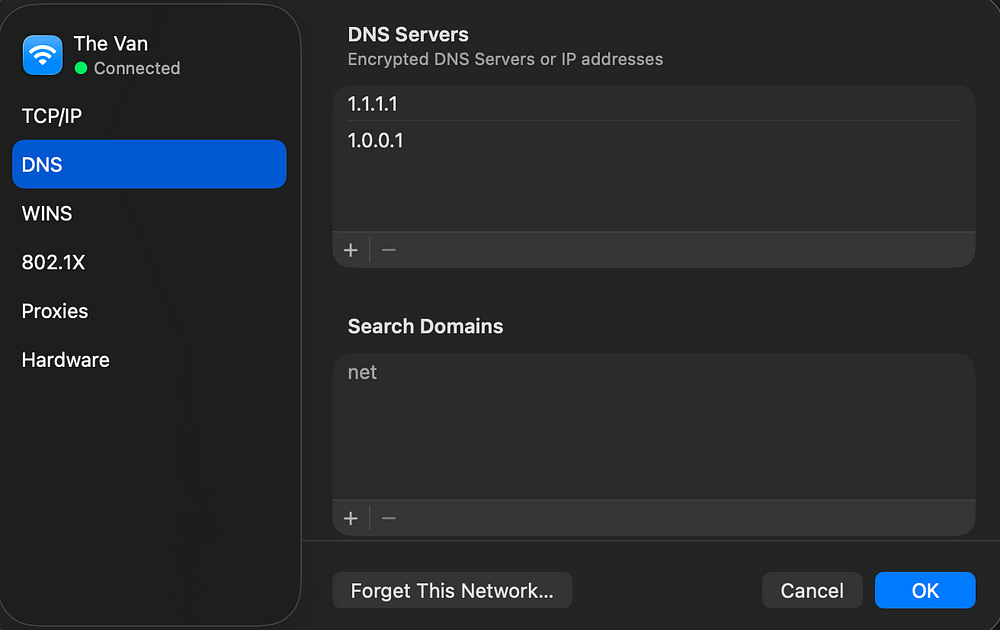This screenshot has width=1000, height=630.
Task: Confirm changes with the OK button
Action: [925, 591]
